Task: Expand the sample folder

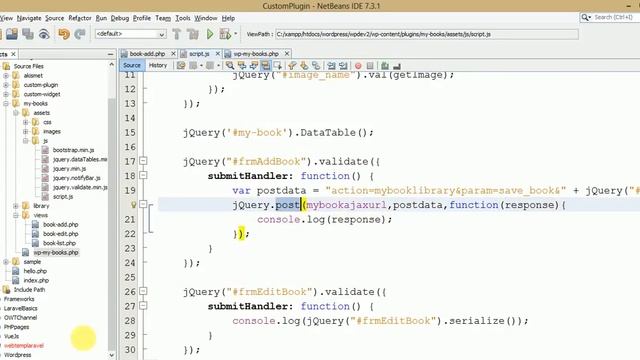Action: (x=6, y=262)
